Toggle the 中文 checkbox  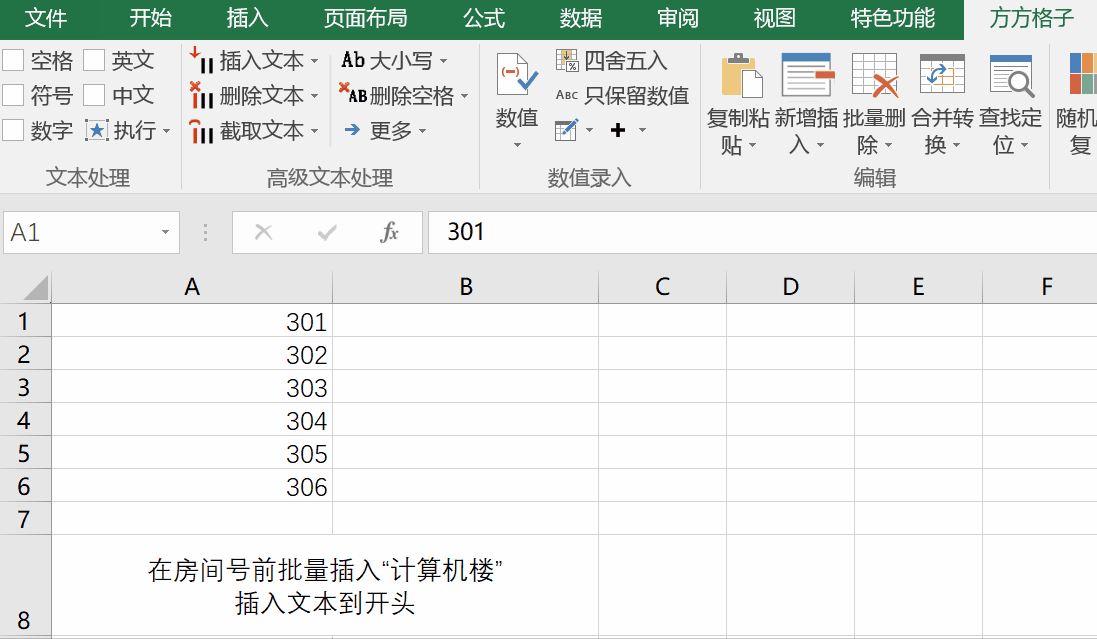pyautogui.click(x=94, y=95)
